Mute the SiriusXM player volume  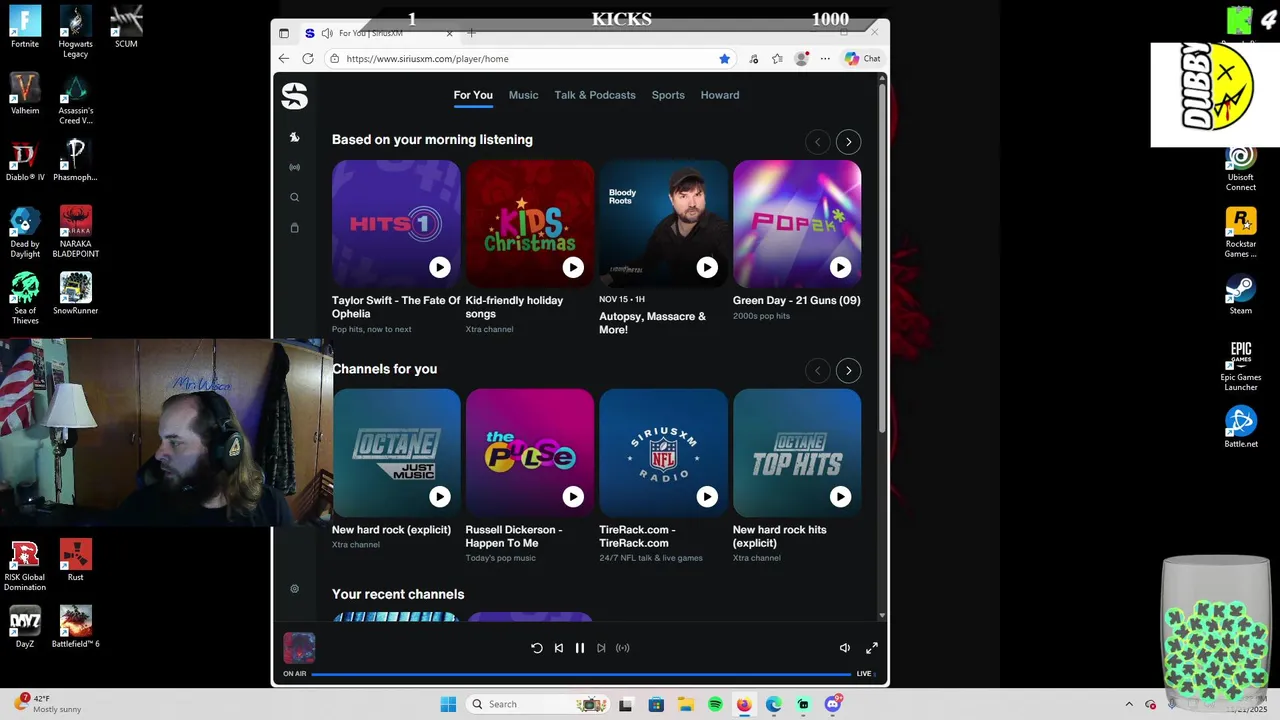(844, 648)
